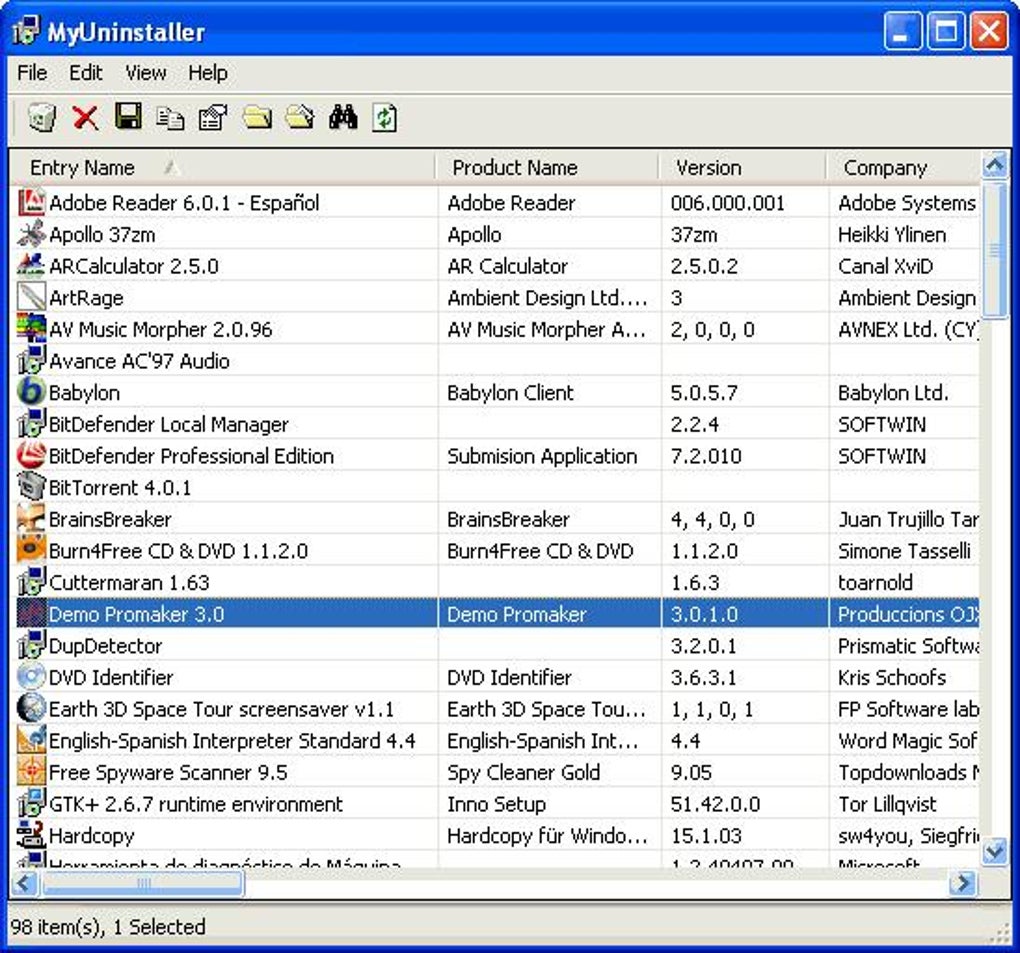The image size is (1020, 953).
Task: Select the DVD Identifier entry
Action: 111,678
